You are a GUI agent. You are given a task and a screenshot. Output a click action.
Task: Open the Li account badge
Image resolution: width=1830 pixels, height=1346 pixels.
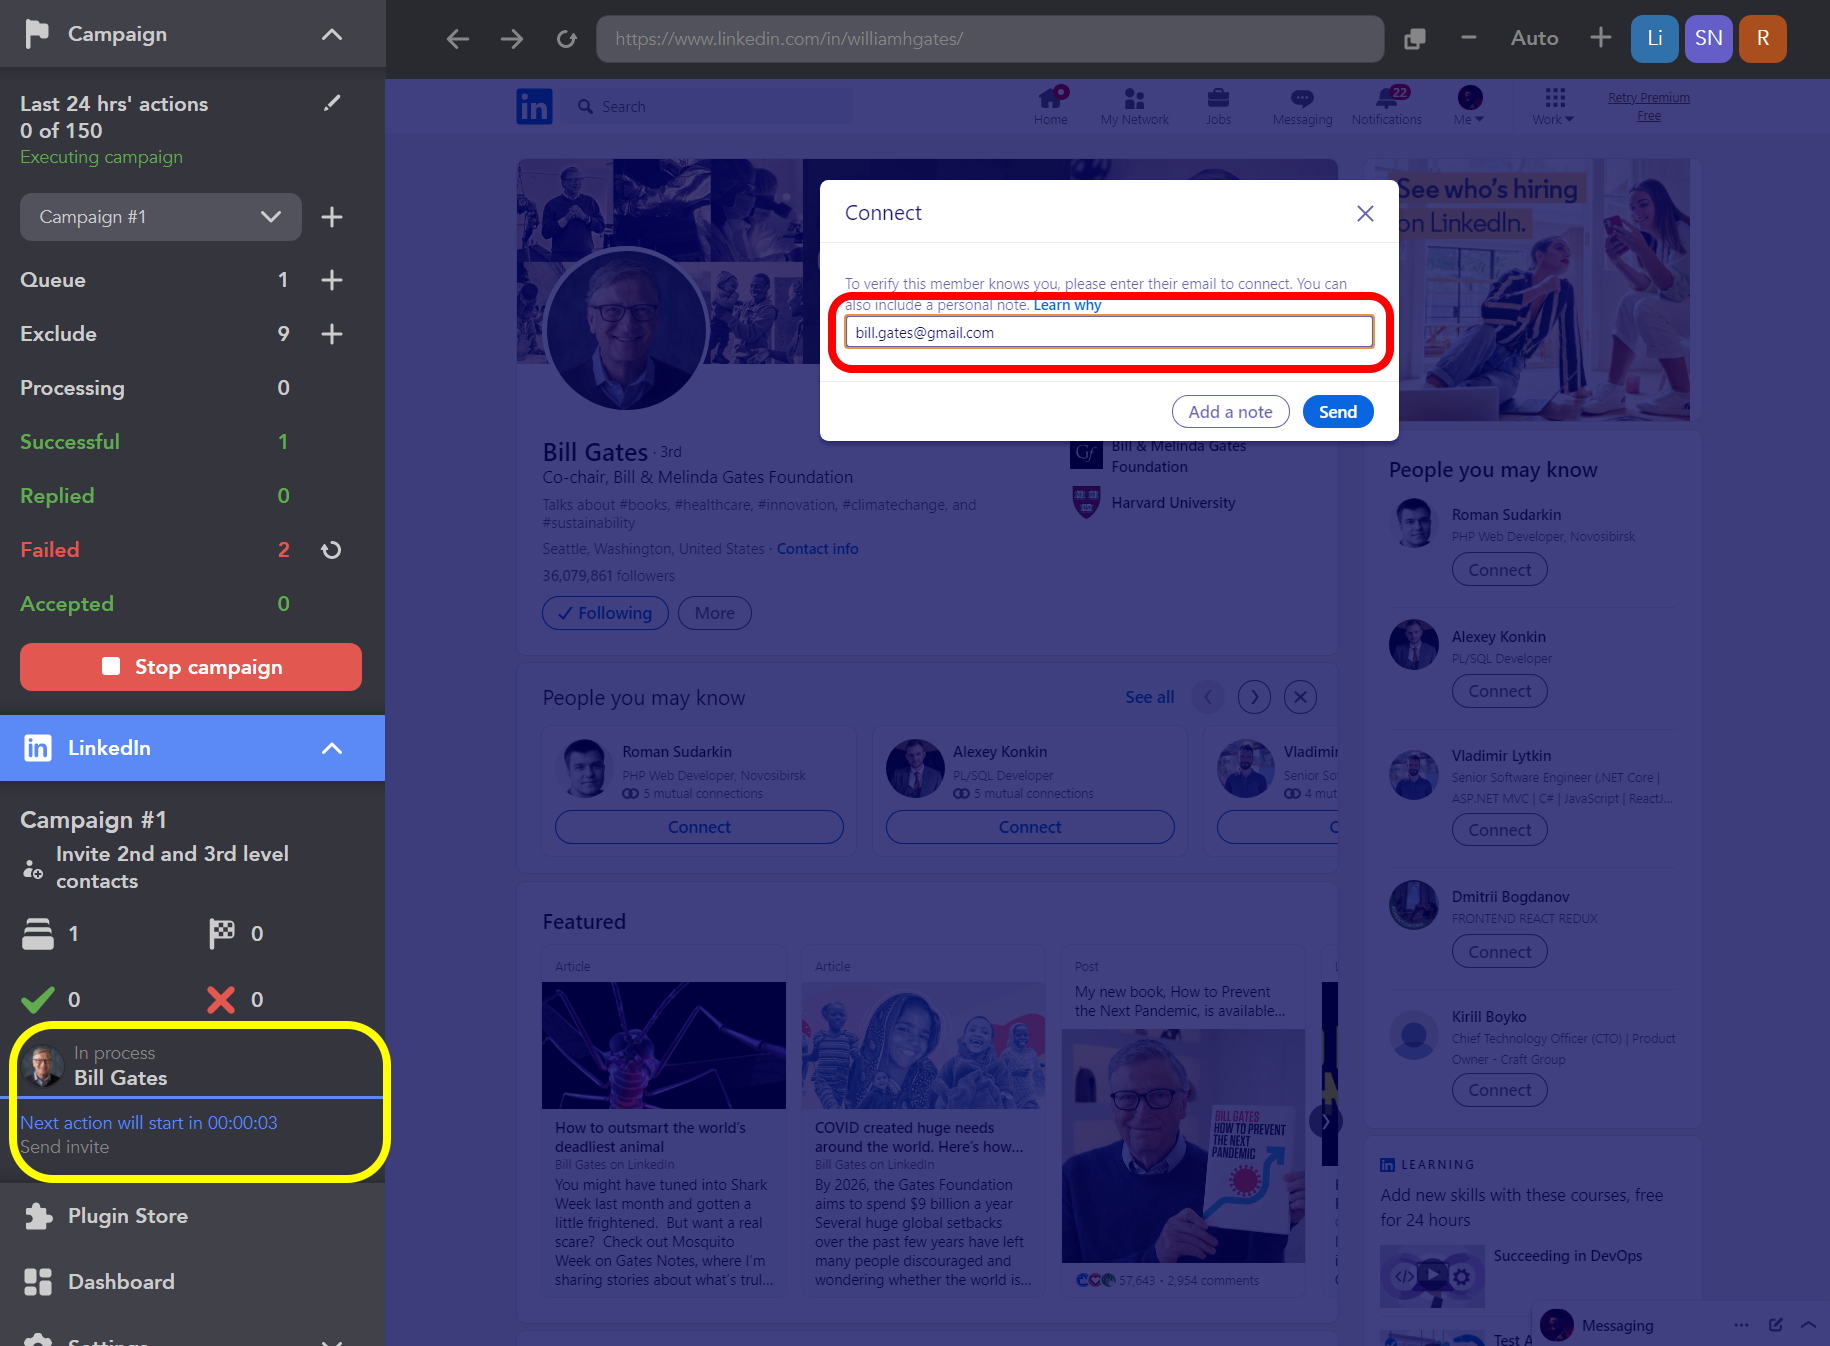pos(1655,39)
